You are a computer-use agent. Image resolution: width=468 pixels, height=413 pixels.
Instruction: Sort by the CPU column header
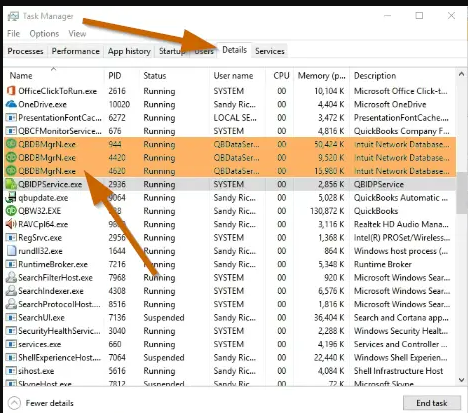(x=280, y=76)
